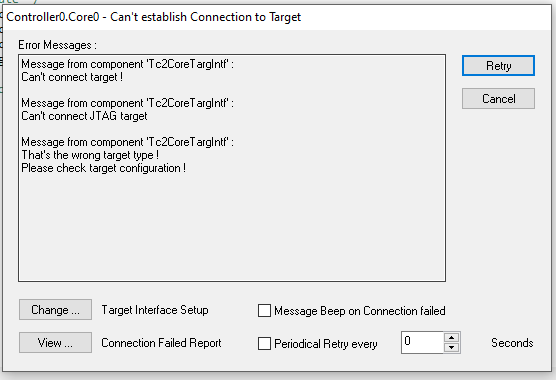Decrease retry seconds with down arrow
Viewport: 556px width, 380px height.
point(451,347)
